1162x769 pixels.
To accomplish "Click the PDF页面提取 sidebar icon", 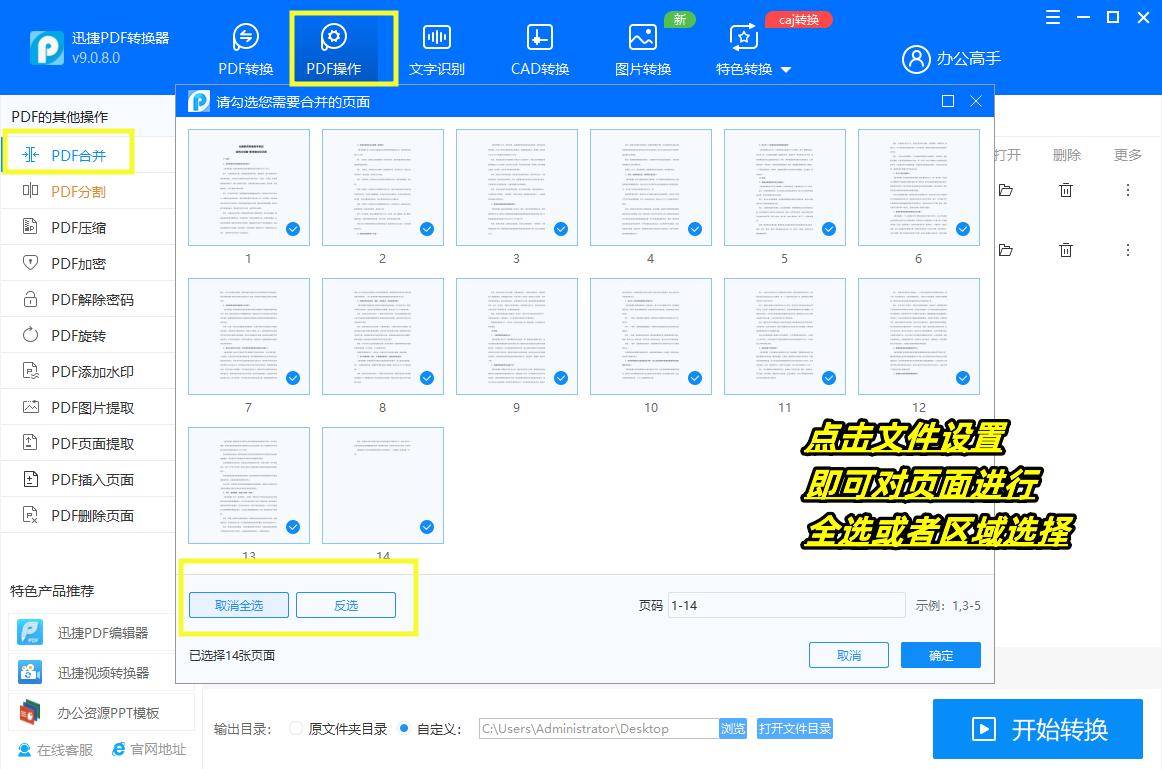I will click(x=30, y=443).
